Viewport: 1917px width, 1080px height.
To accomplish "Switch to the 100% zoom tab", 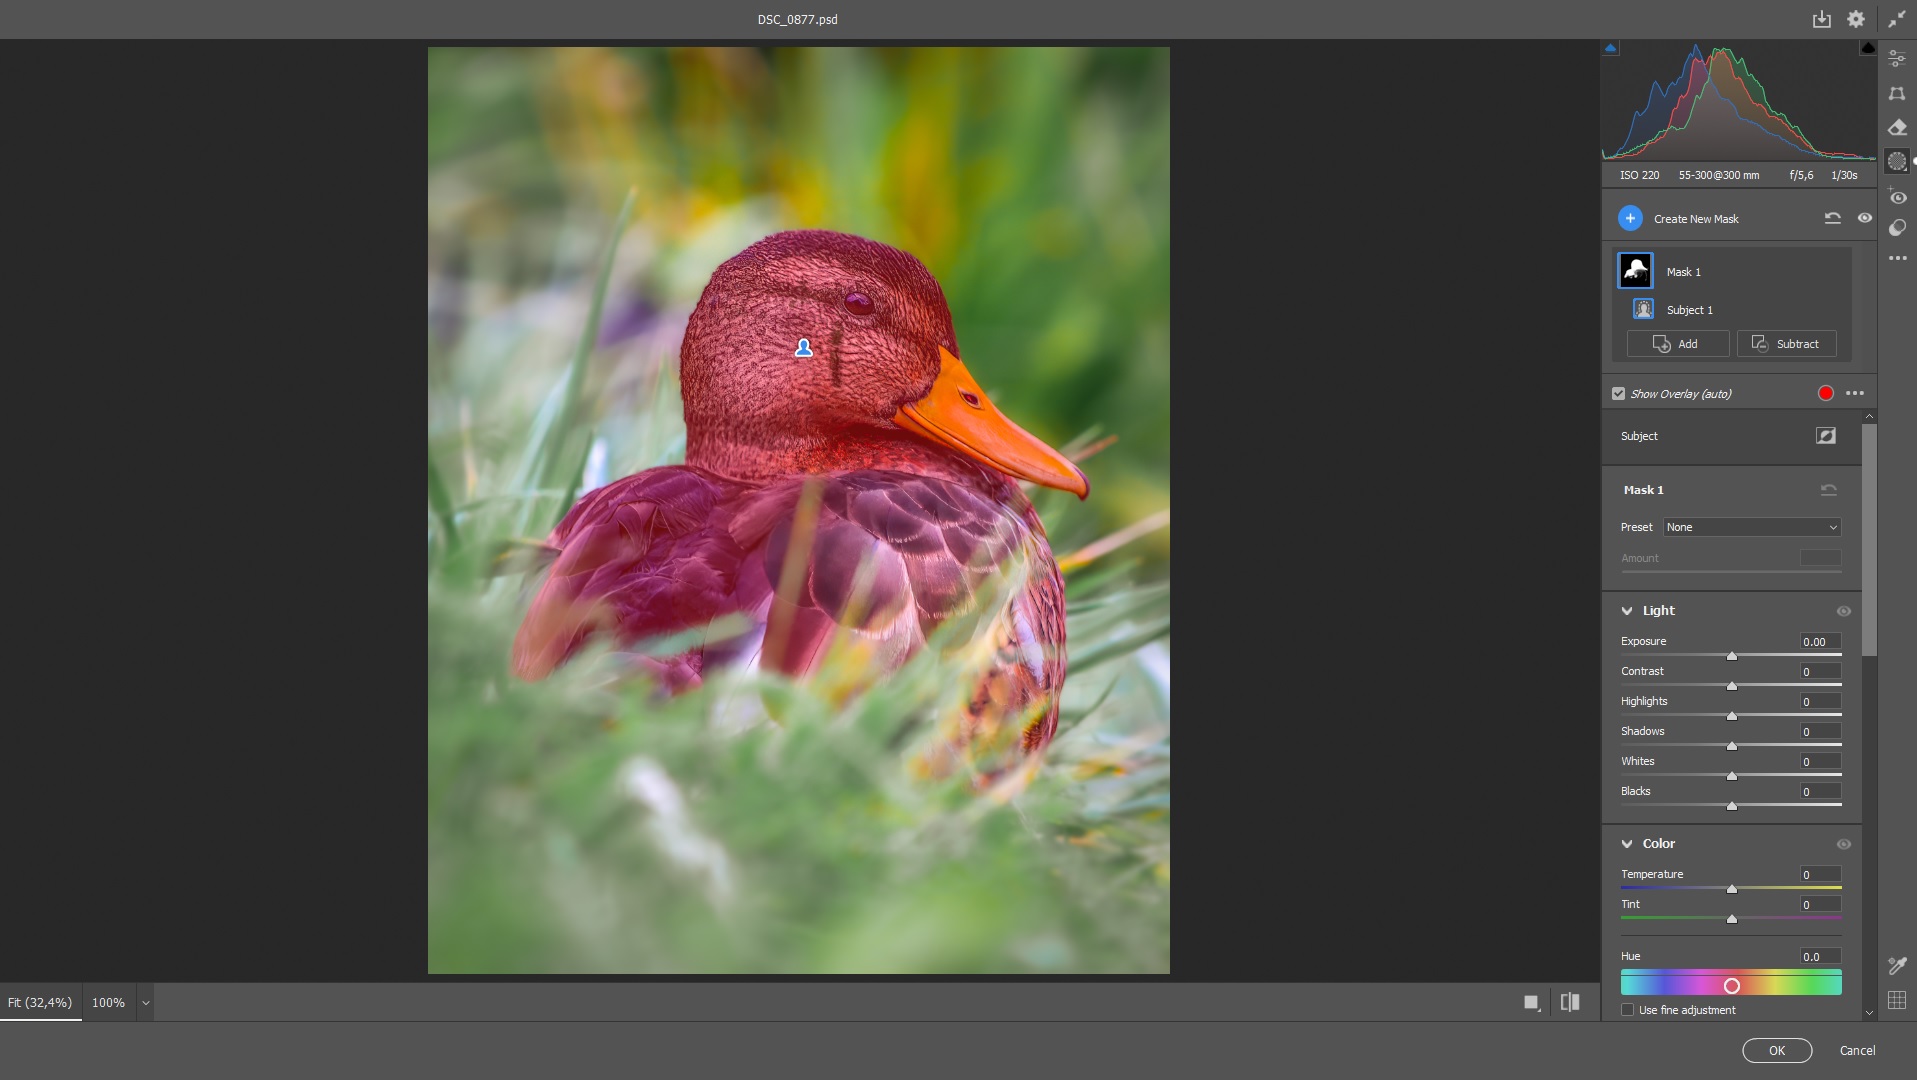I will [x=108, y=1003].
